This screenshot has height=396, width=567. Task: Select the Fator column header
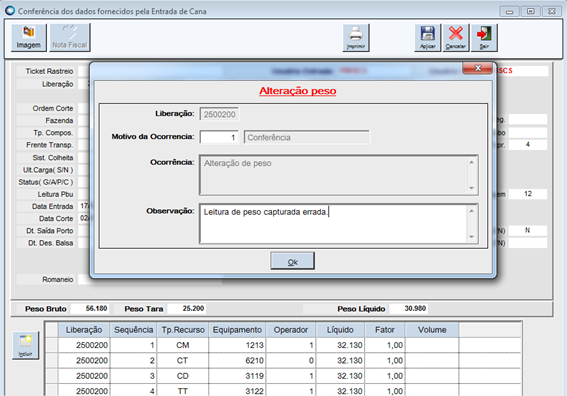click(385, 330)
